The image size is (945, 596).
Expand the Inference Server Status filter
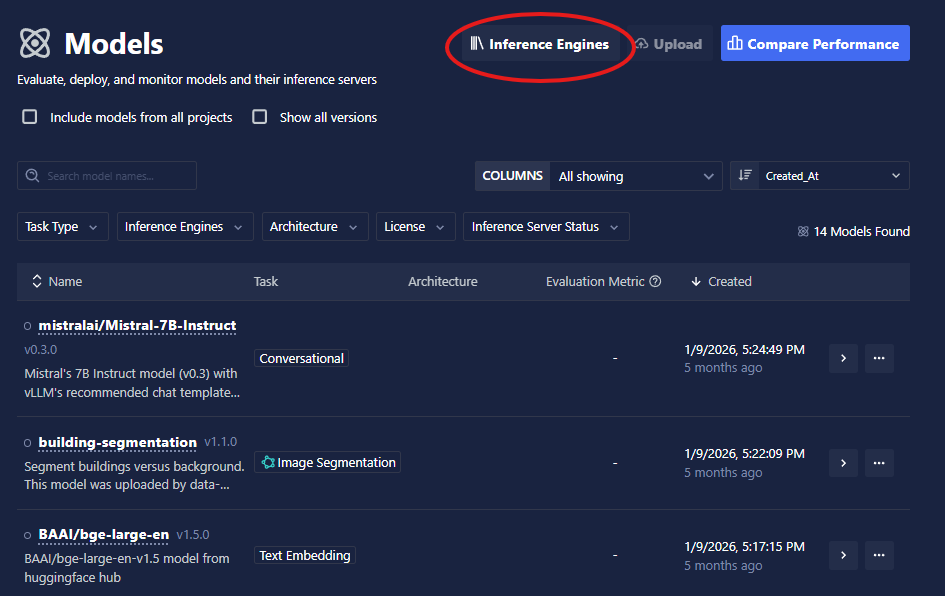(546, 227)
